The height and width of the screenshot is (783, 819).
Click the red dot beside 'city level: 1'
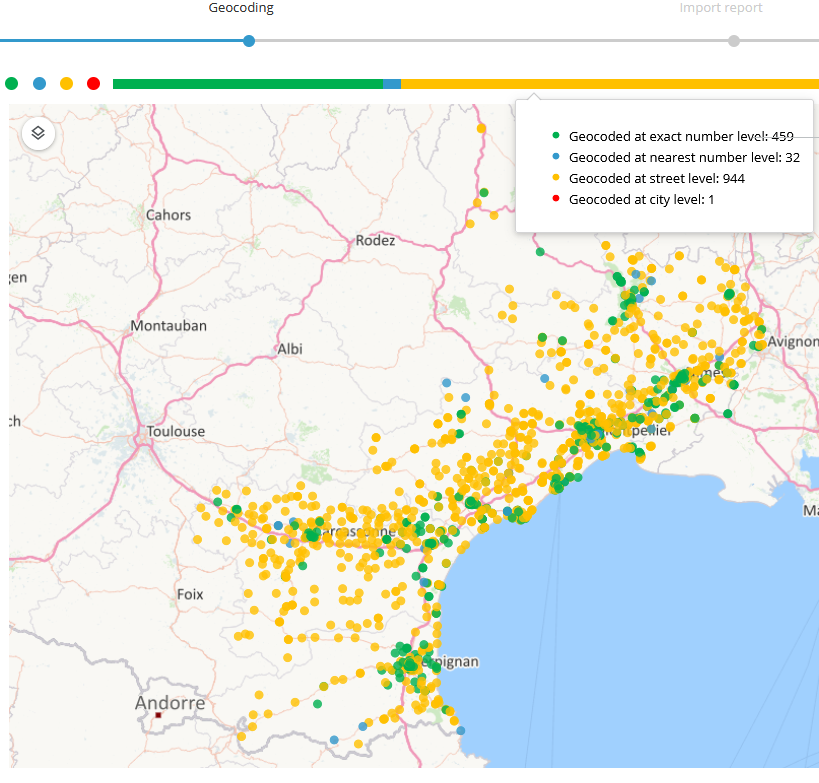(554, 199)
